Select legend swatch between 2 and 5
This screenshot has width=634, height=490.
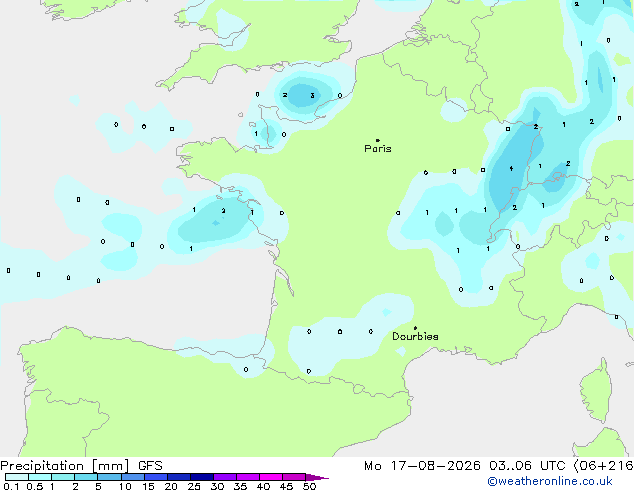[86, 477]
